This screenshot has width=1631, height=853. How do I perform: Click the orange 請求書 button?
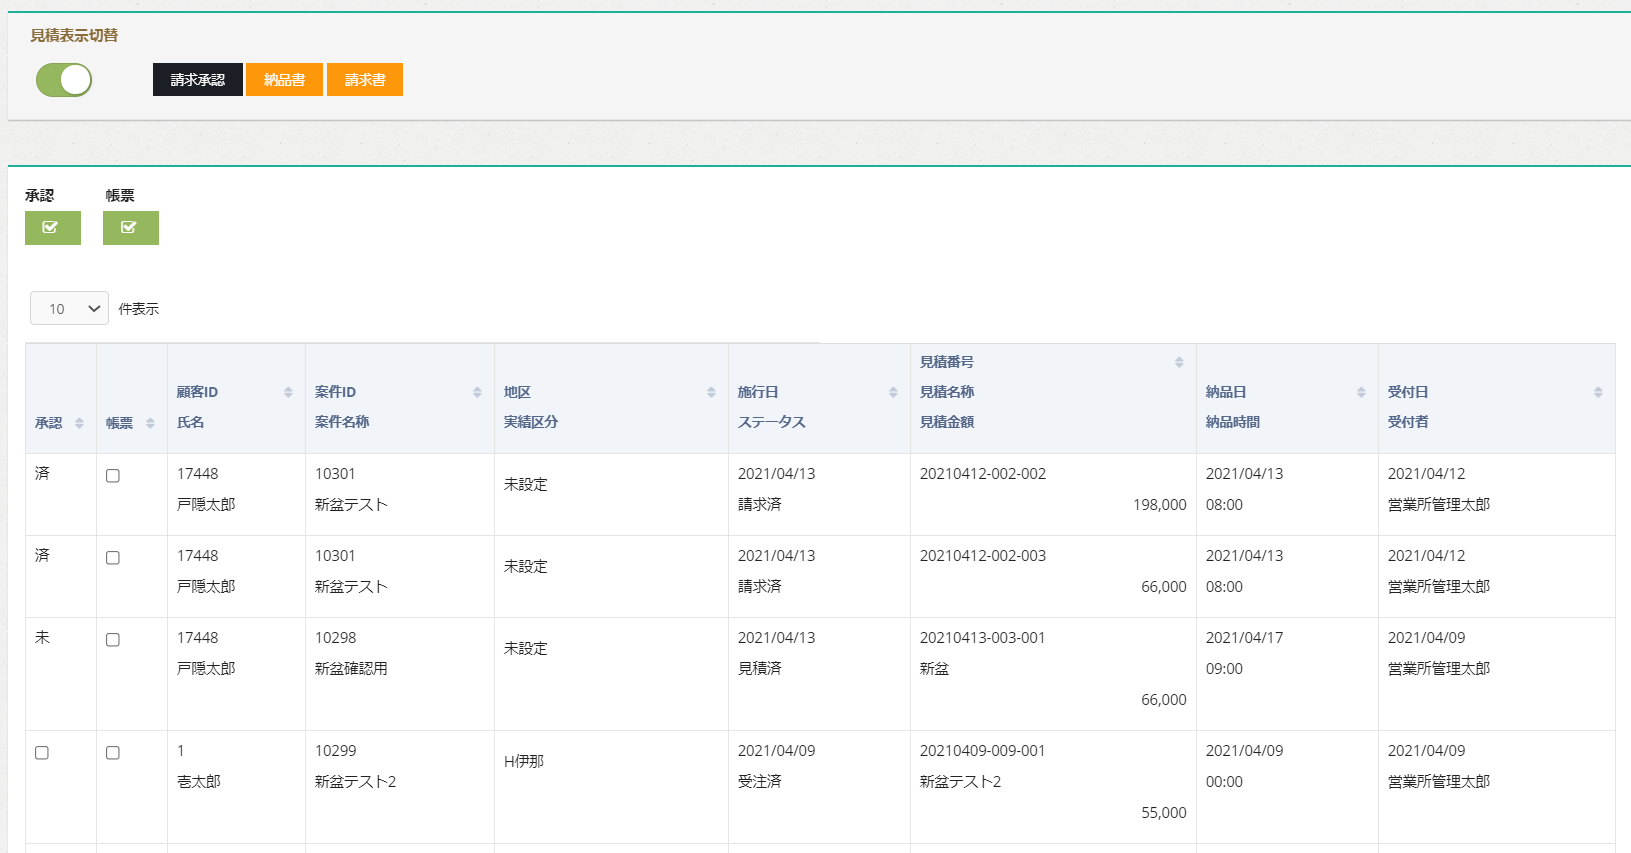click(x=365, y=80)
